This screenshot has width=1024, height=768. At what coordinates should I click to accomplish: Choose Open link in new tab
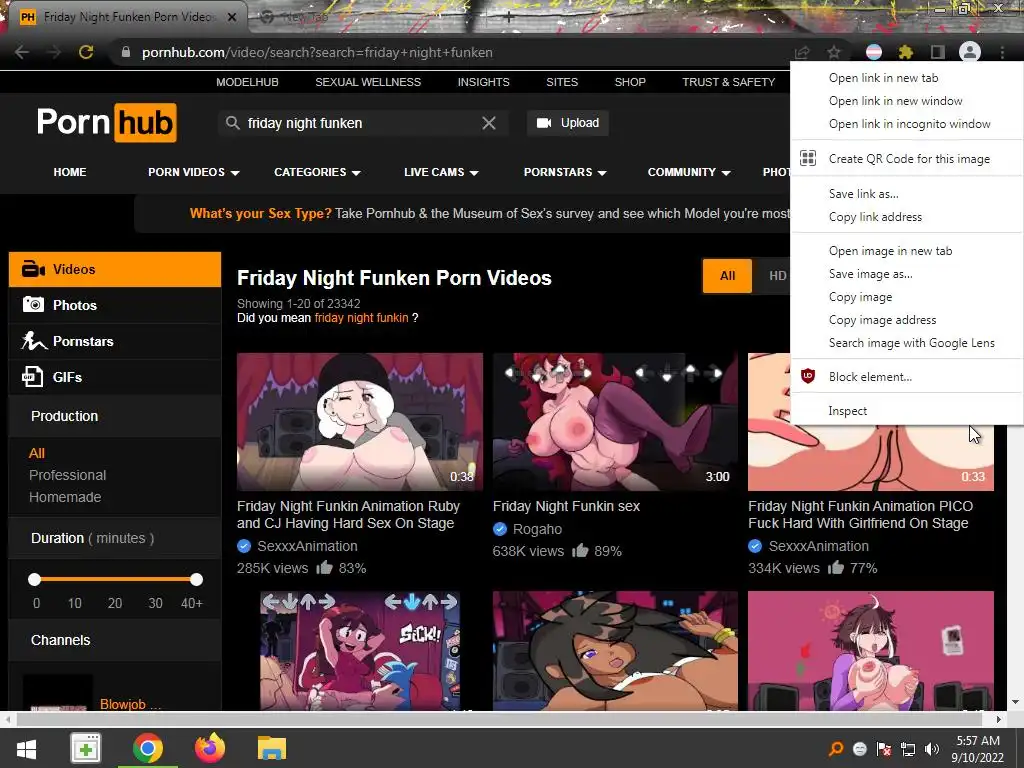point(906,78)
